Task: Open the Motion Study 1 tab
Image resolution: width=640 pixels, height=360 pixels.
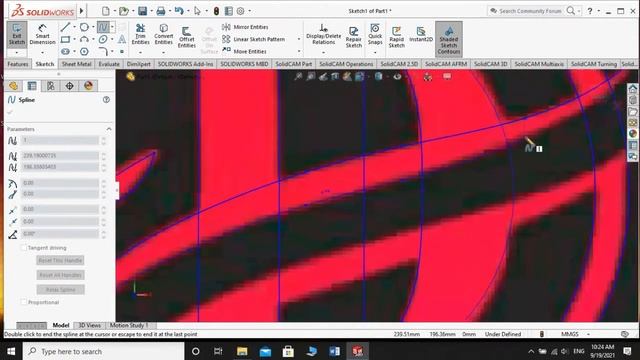Action: tap(129, 325)
